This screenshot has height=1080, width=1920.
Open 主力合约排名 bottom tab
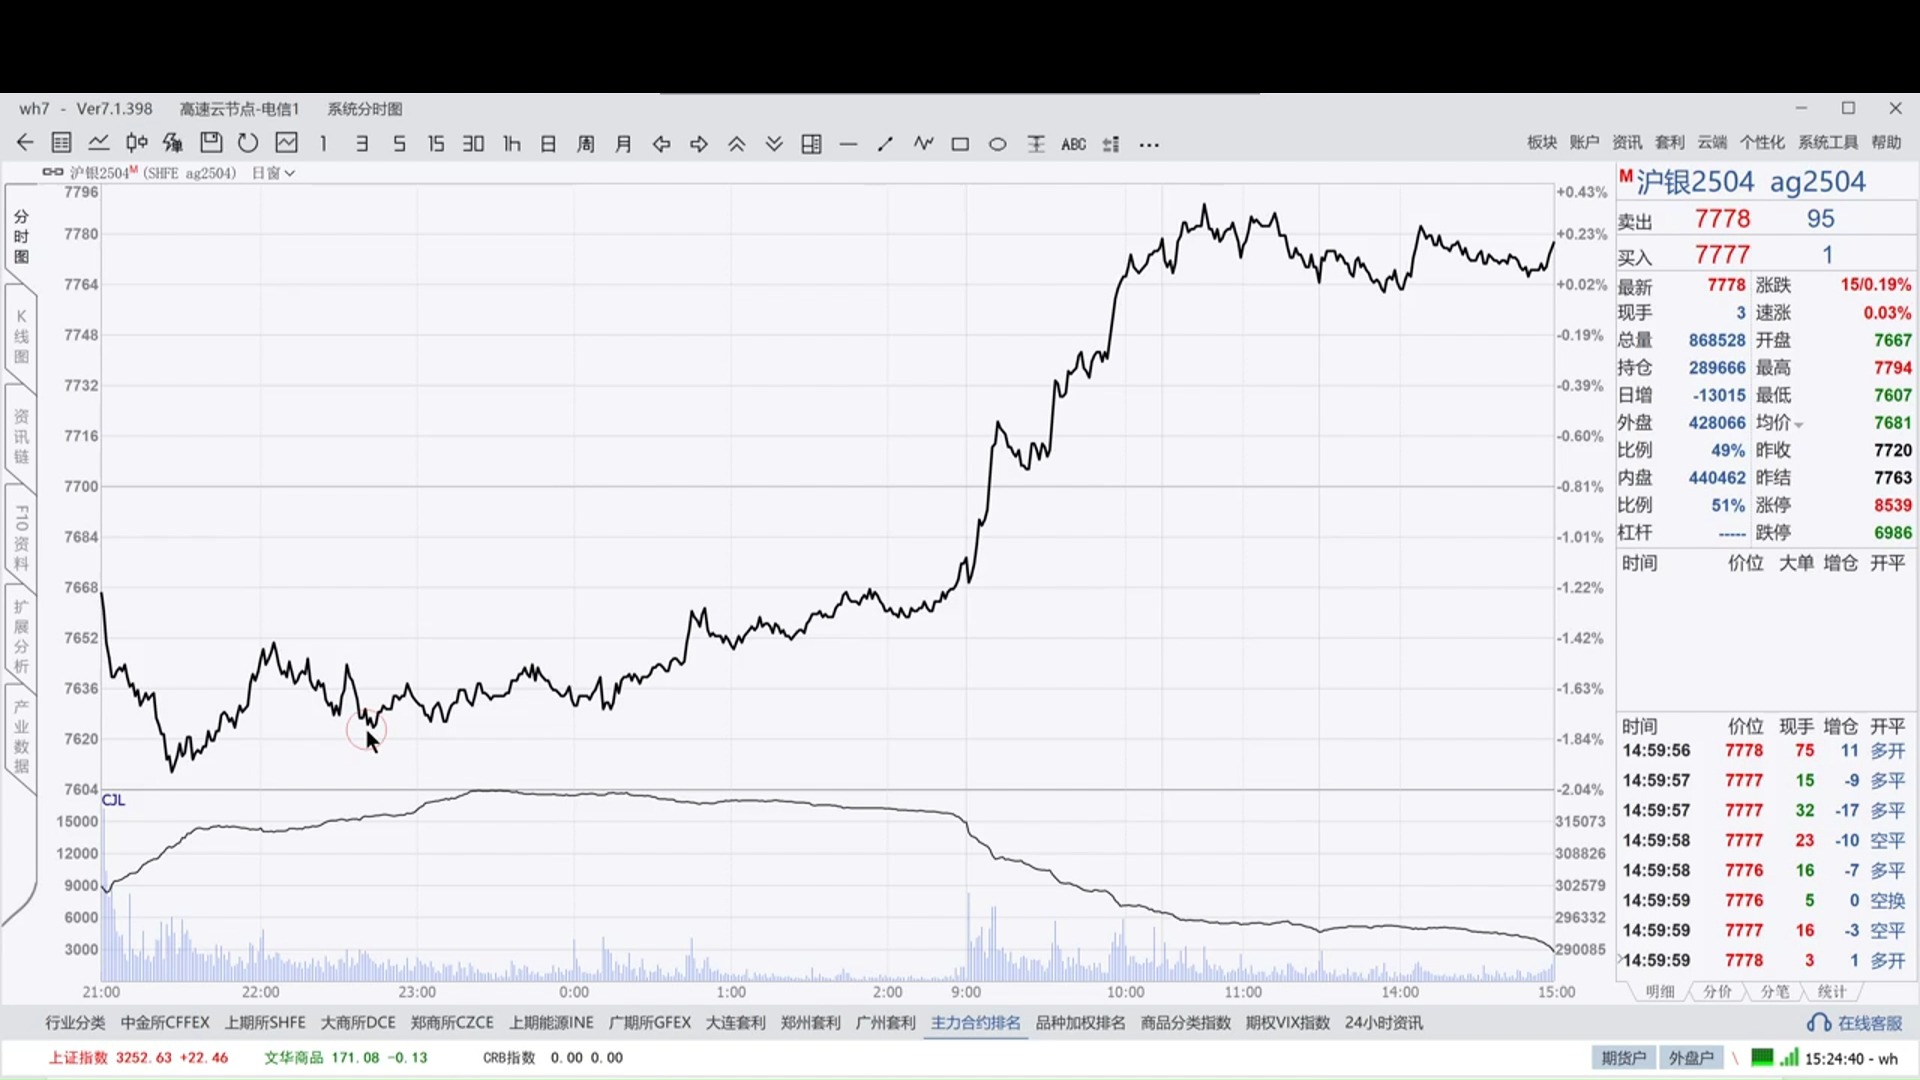tap(976, 1022)
